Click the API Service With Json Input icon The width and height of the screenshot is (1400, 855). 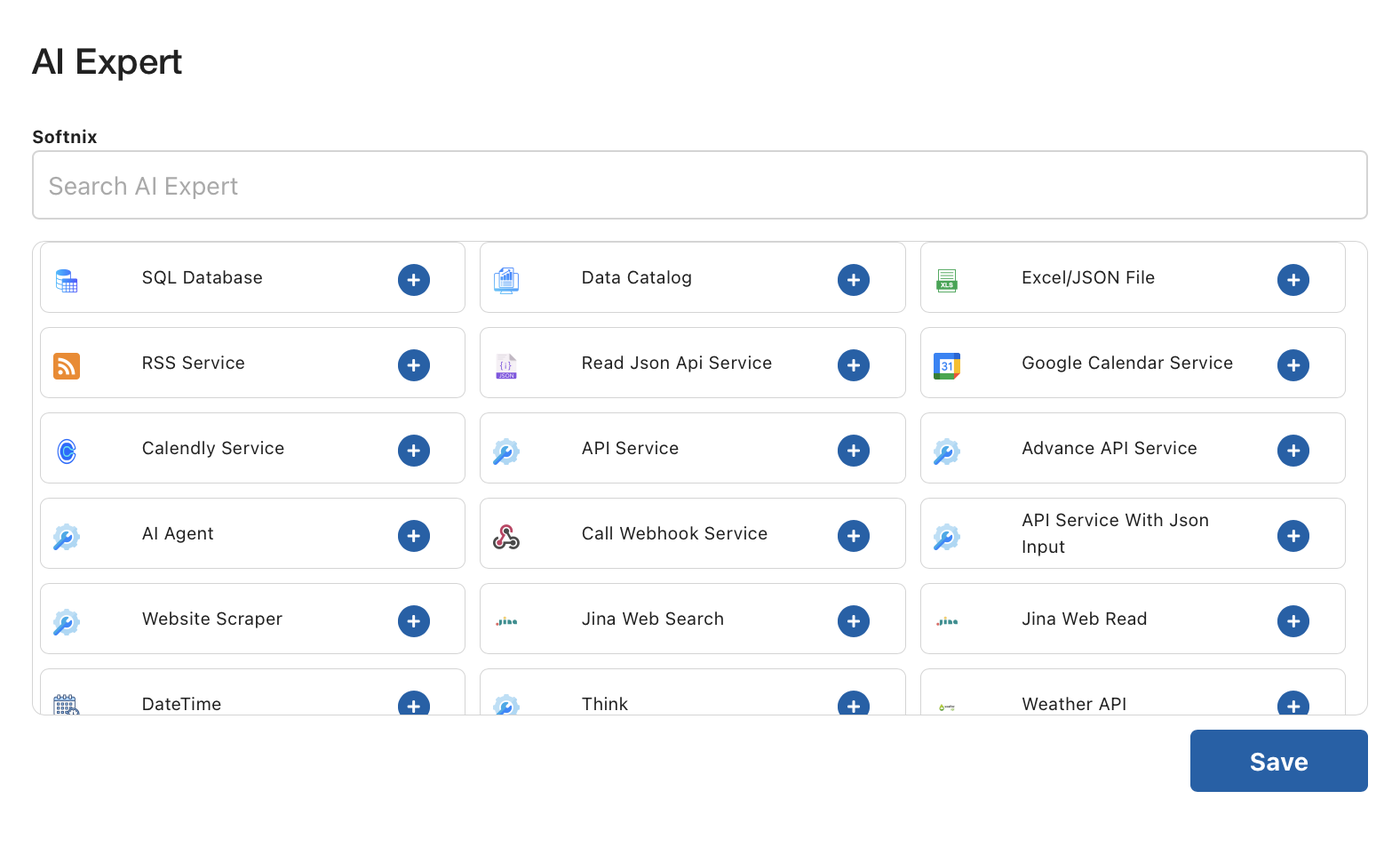coord(946,537)
